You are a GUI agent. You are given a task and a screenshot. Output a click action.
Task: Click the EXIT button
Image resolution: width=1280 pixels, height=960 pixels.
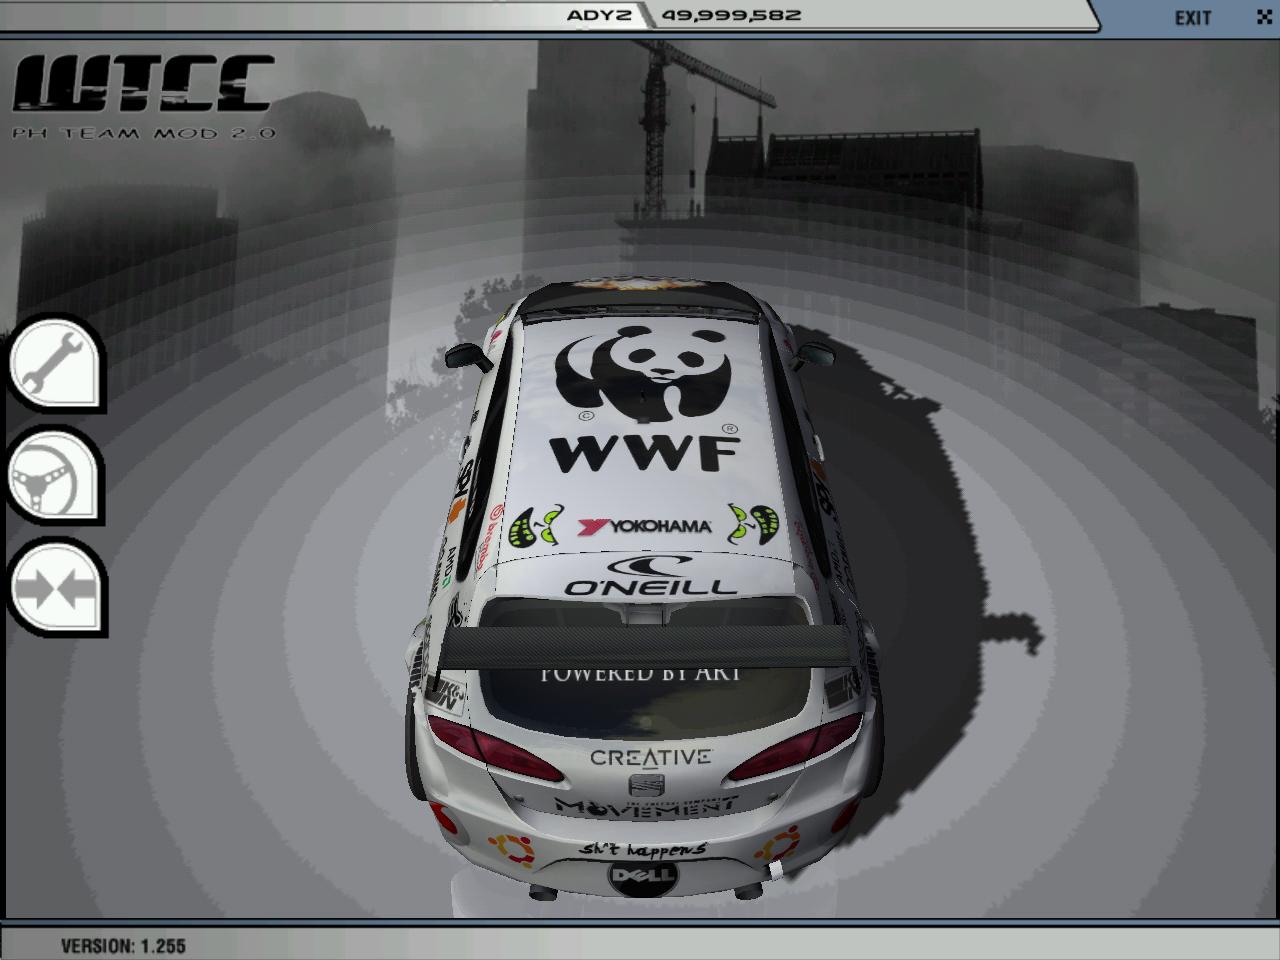point(1193,18)
